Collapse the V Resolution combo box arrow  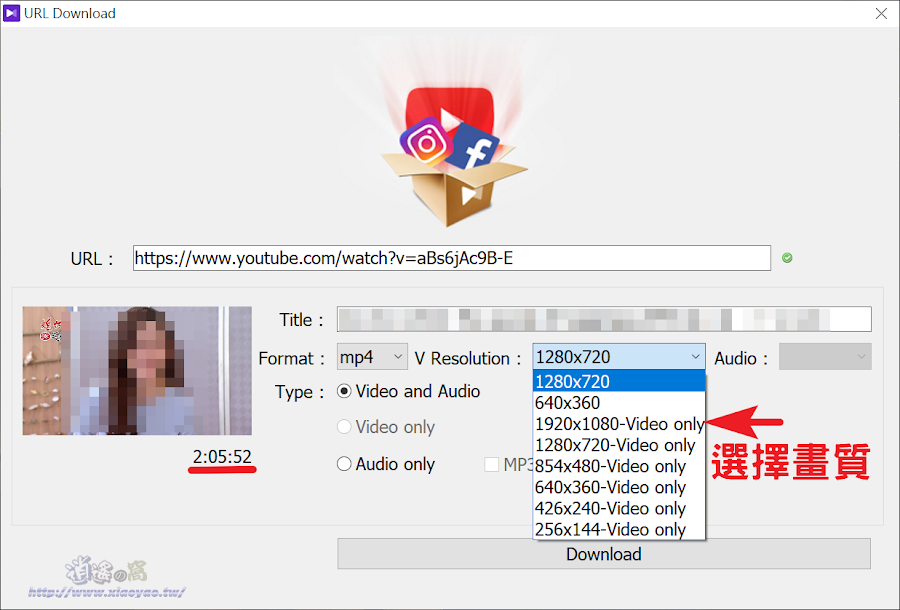click(x=695, y=357)
